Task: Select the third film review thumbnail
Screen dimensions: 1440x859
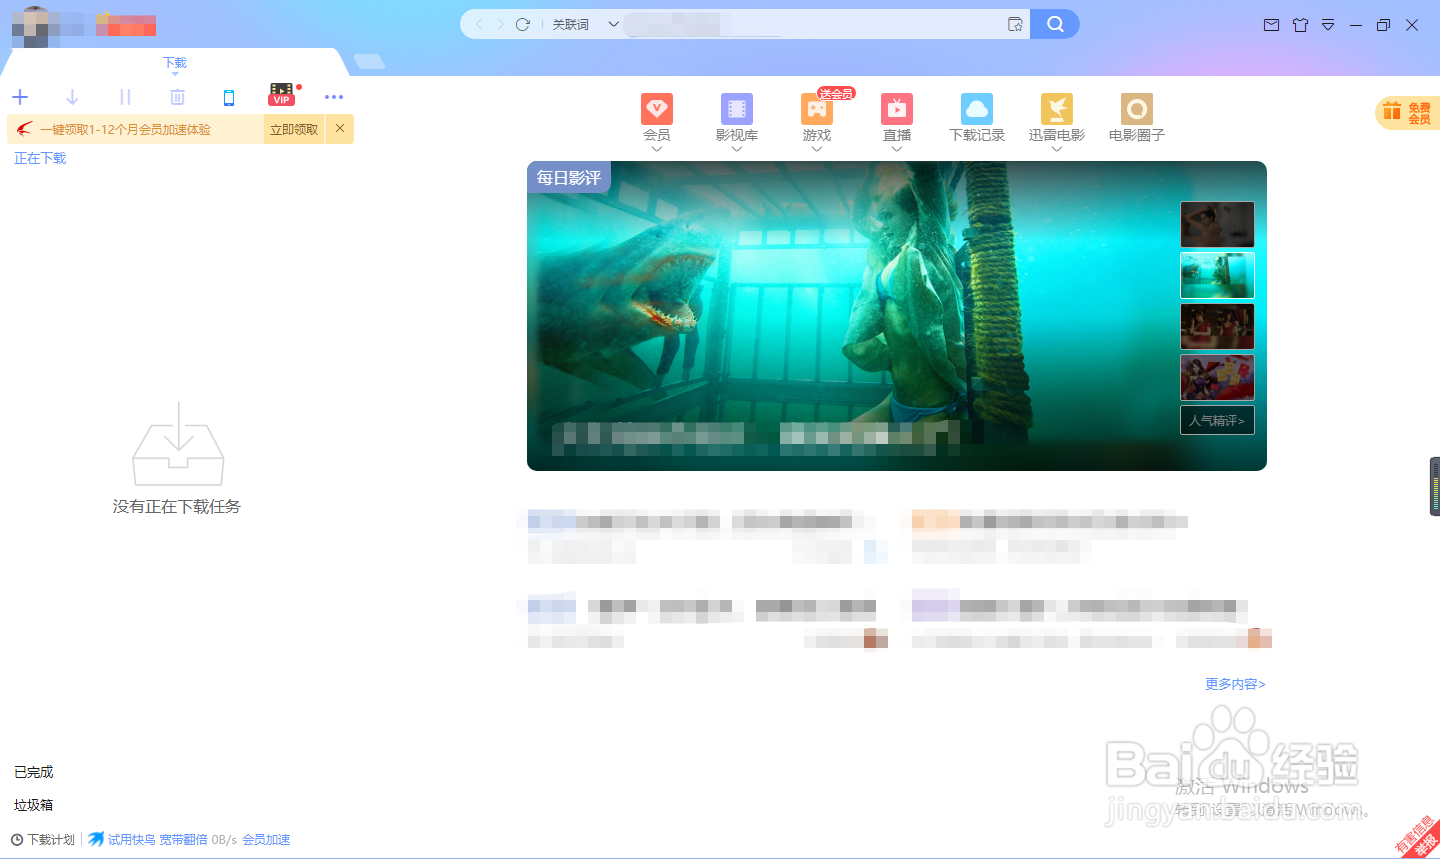Action: pos(1217,327)
